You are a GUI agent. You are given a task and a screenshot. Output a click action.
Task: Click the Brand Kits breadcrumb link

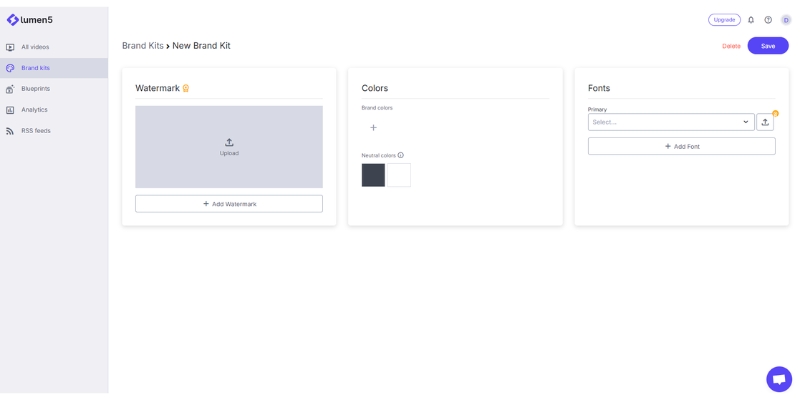pos(143,45)
